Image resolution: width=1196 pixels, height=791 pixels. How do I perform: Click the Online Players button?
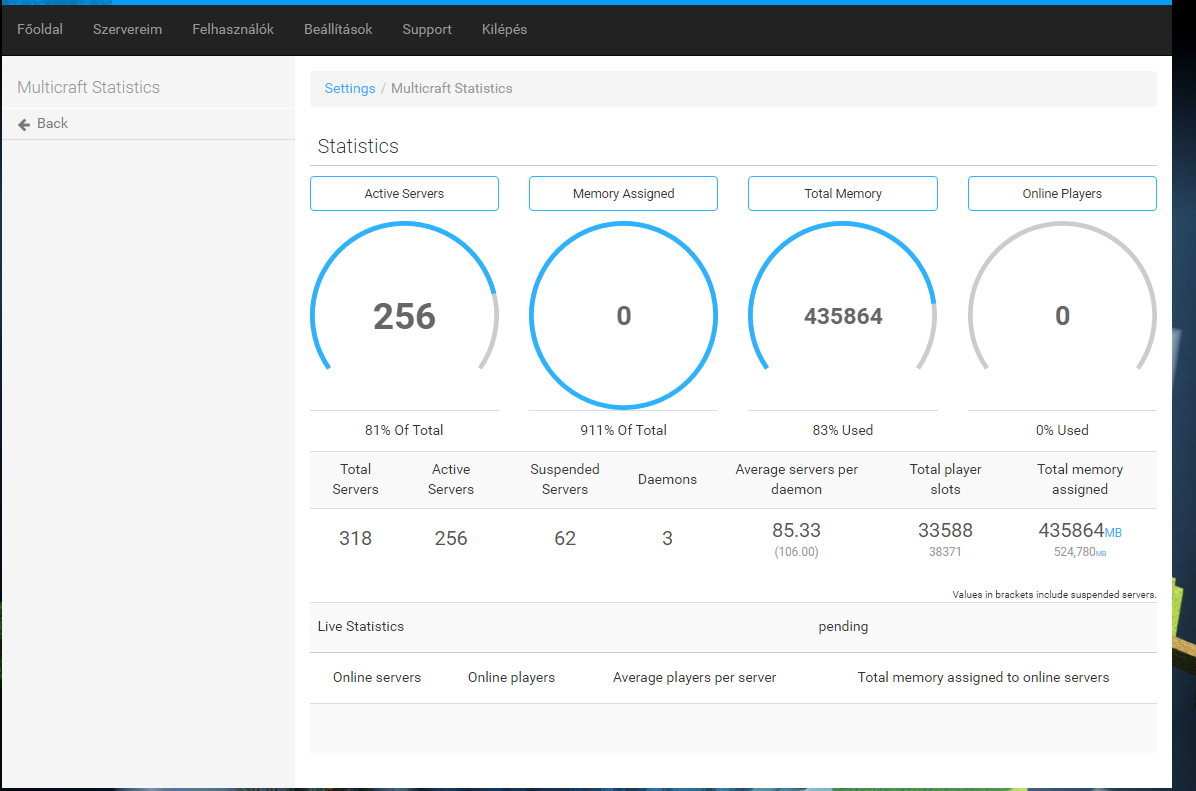click(x=1062, y=194)
